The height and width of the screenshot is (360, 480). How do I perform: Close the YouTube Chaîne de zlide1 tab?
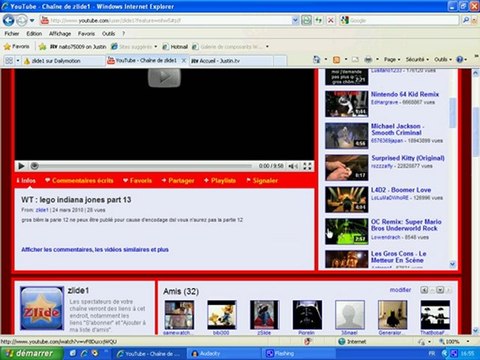click(184, 61)
